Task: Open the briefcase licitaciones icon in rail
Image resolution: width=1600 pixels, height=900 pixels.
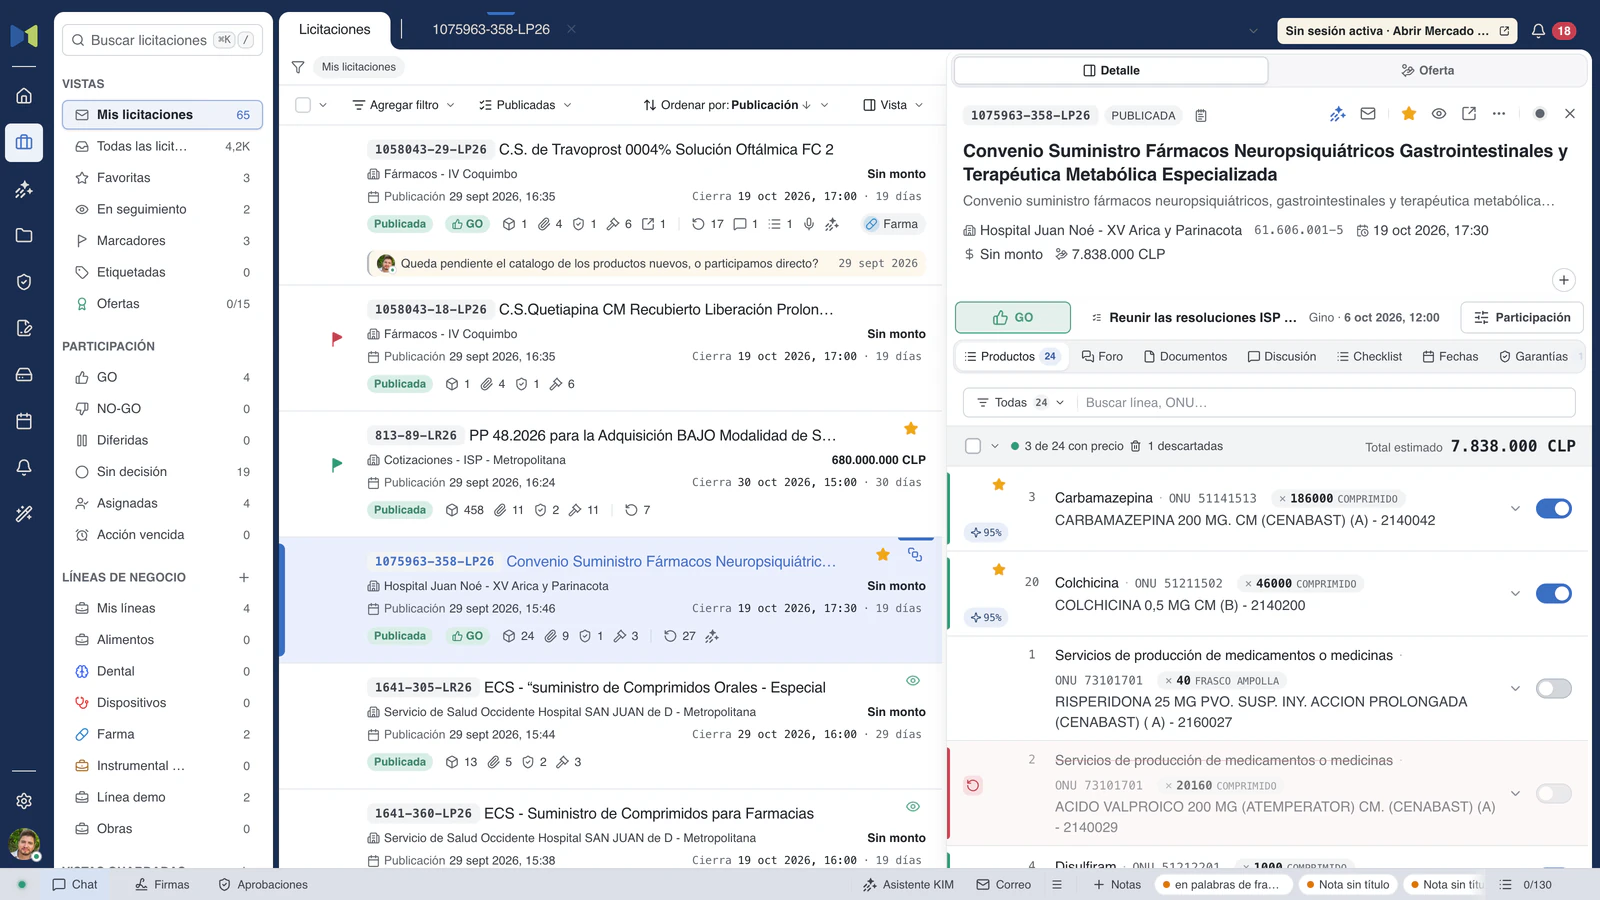Action: tap(24, 142)
